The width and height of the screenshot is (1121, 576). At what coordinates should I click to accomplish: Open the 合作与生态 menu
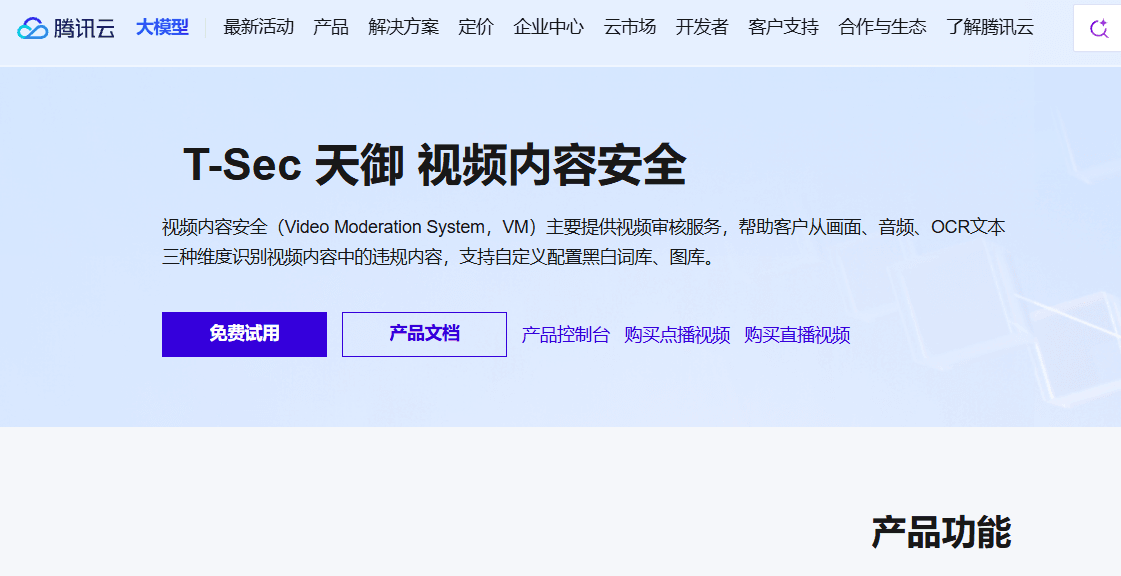[x=882, y=27]
